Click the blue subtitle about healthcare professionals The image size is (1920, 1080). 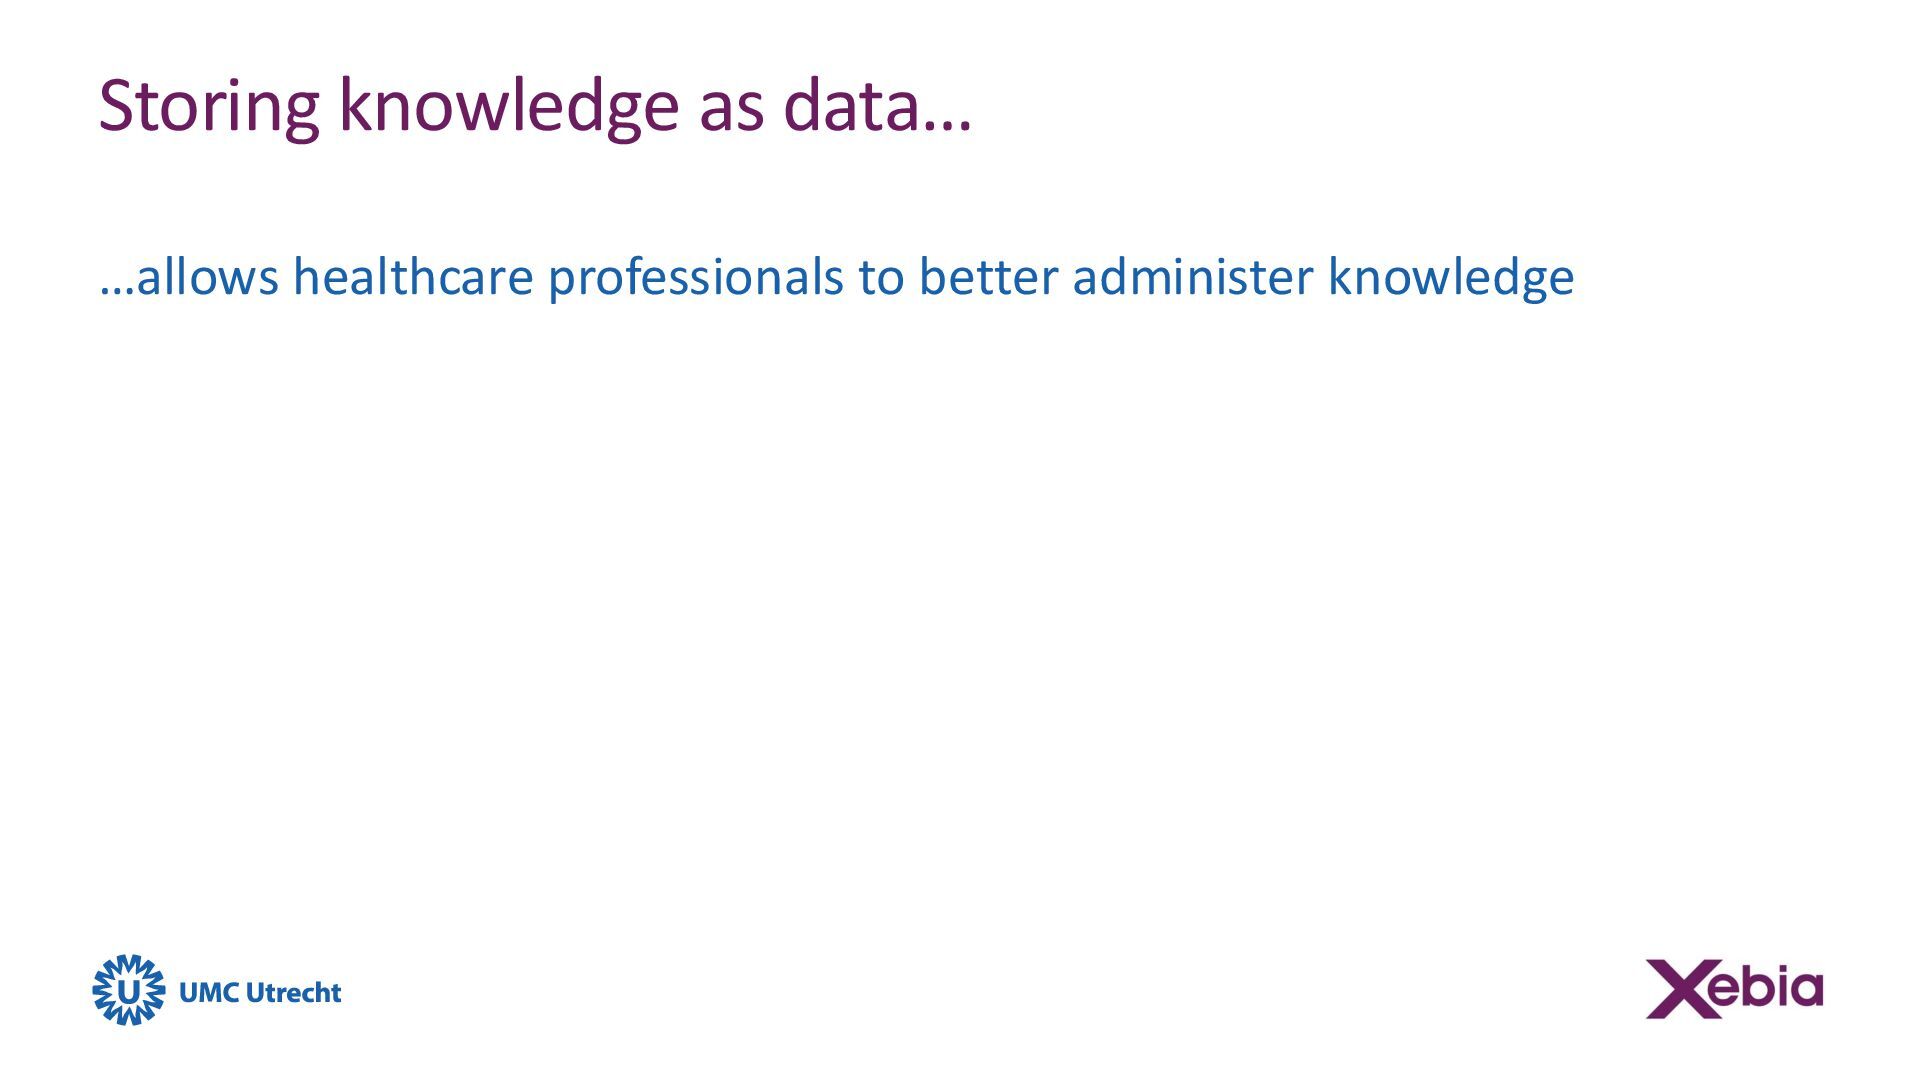837,277
